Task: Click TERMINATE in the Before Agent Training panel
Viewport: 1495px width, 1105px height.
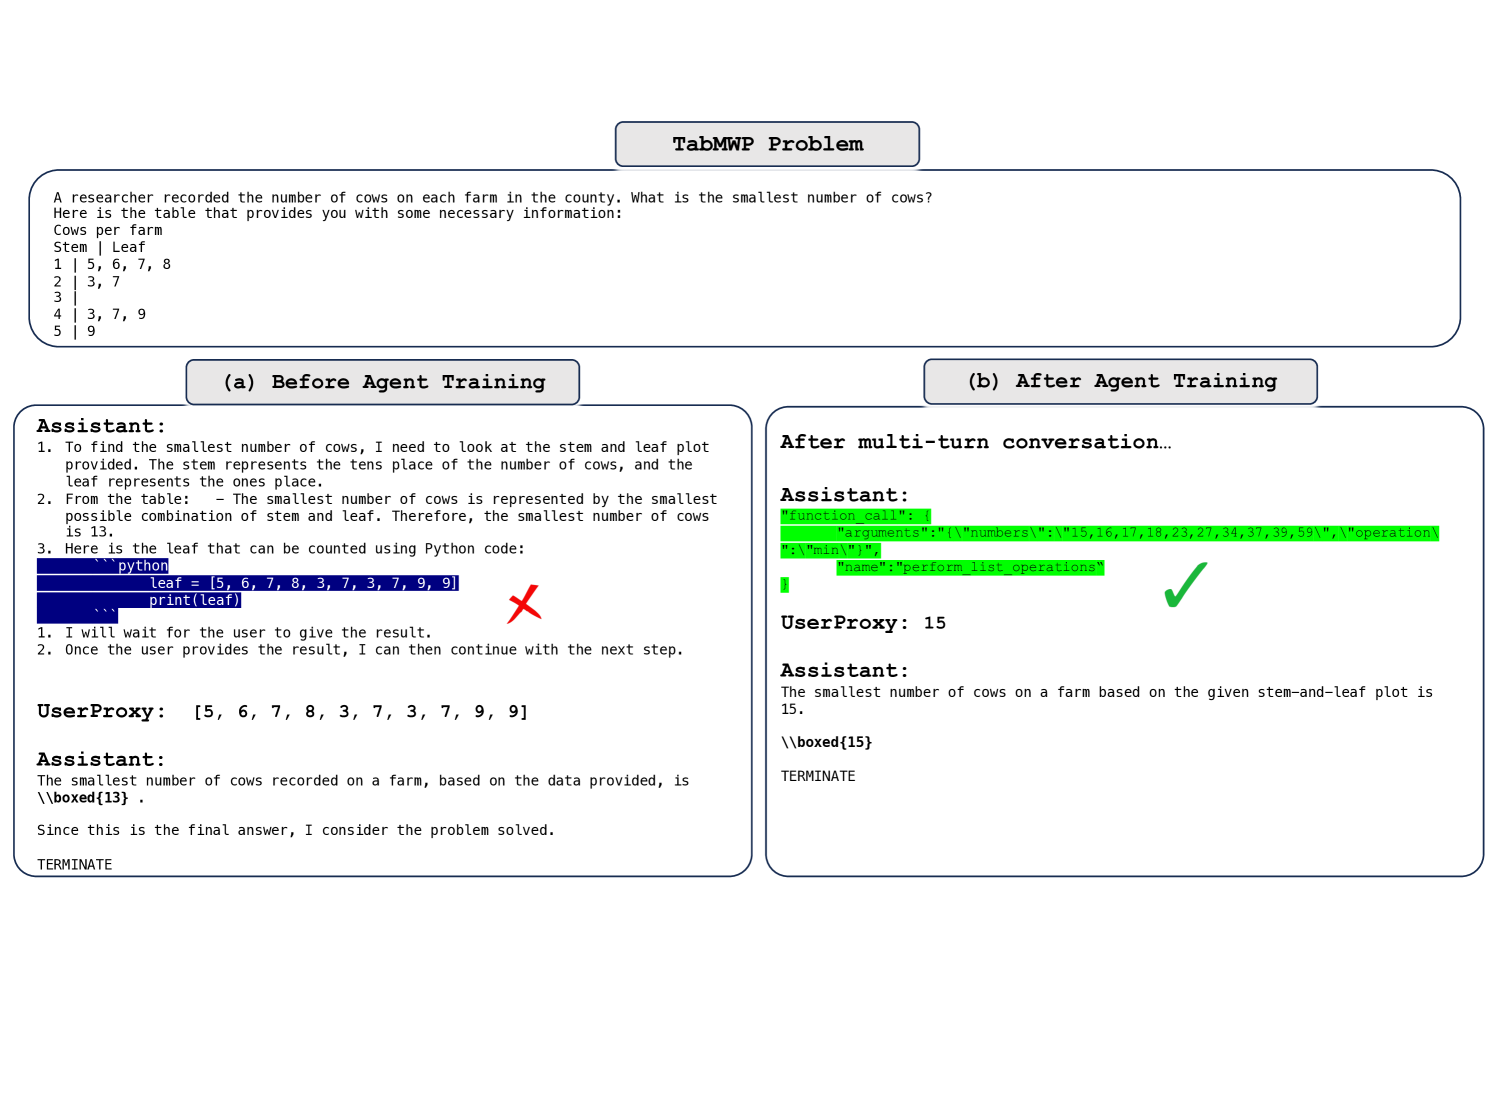Action: 75,865
